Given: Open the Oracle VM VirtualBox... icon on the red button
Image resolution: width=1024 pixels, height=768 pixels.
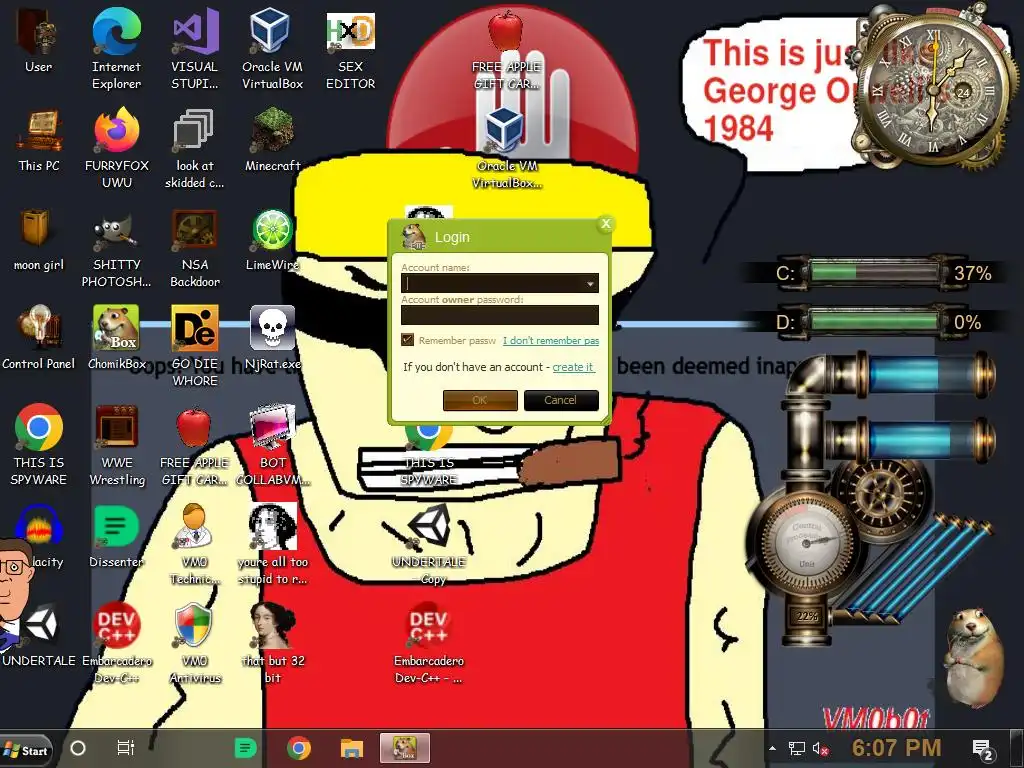Looking at the screenshot, I should (507, 148).
